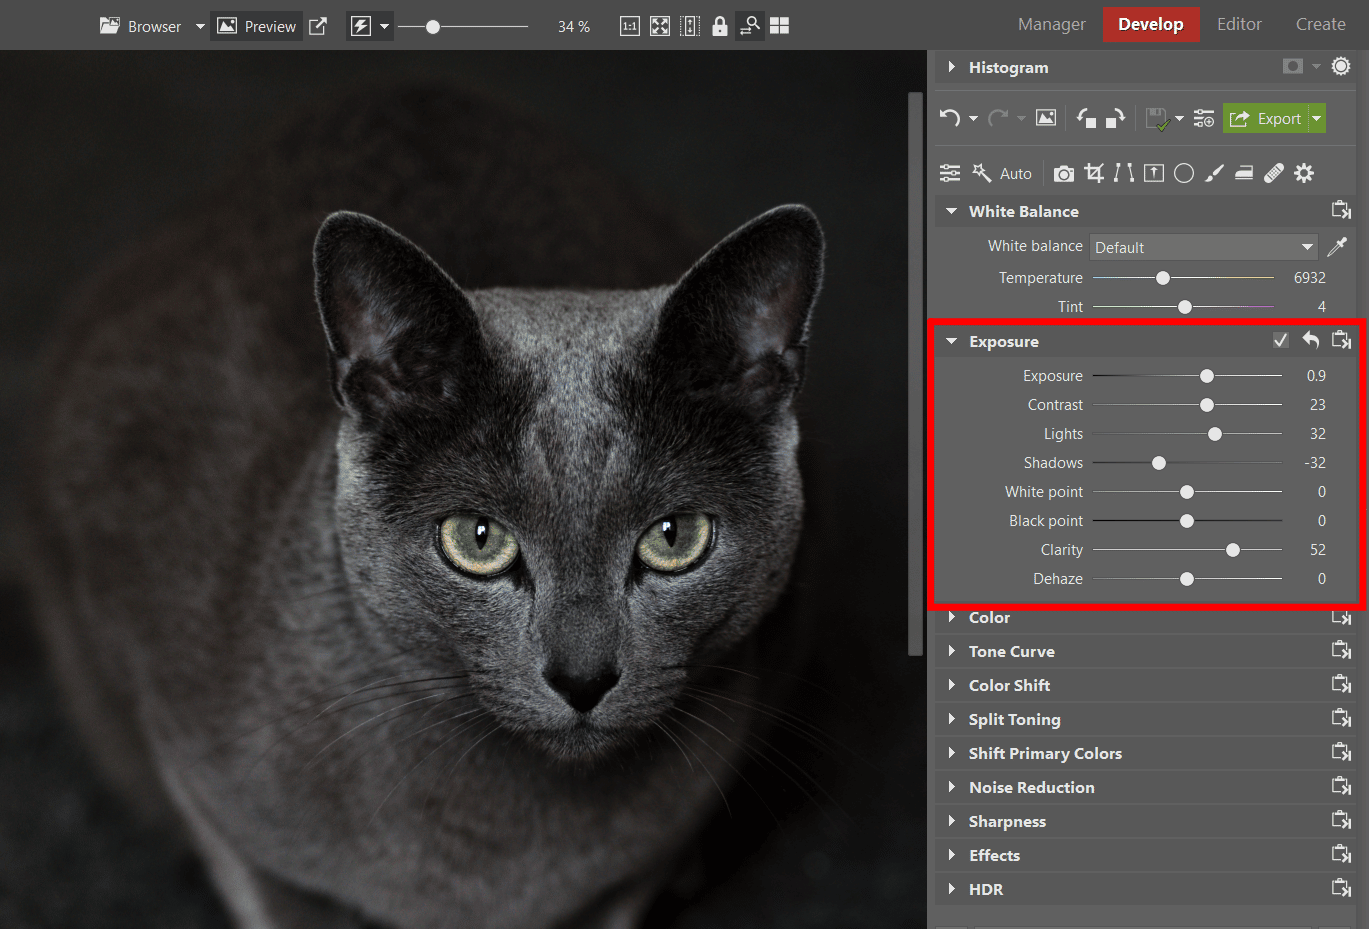Pick the Retouching bandage tool
This screenshot has height=929, width=1369.
tap(1274, 173)
